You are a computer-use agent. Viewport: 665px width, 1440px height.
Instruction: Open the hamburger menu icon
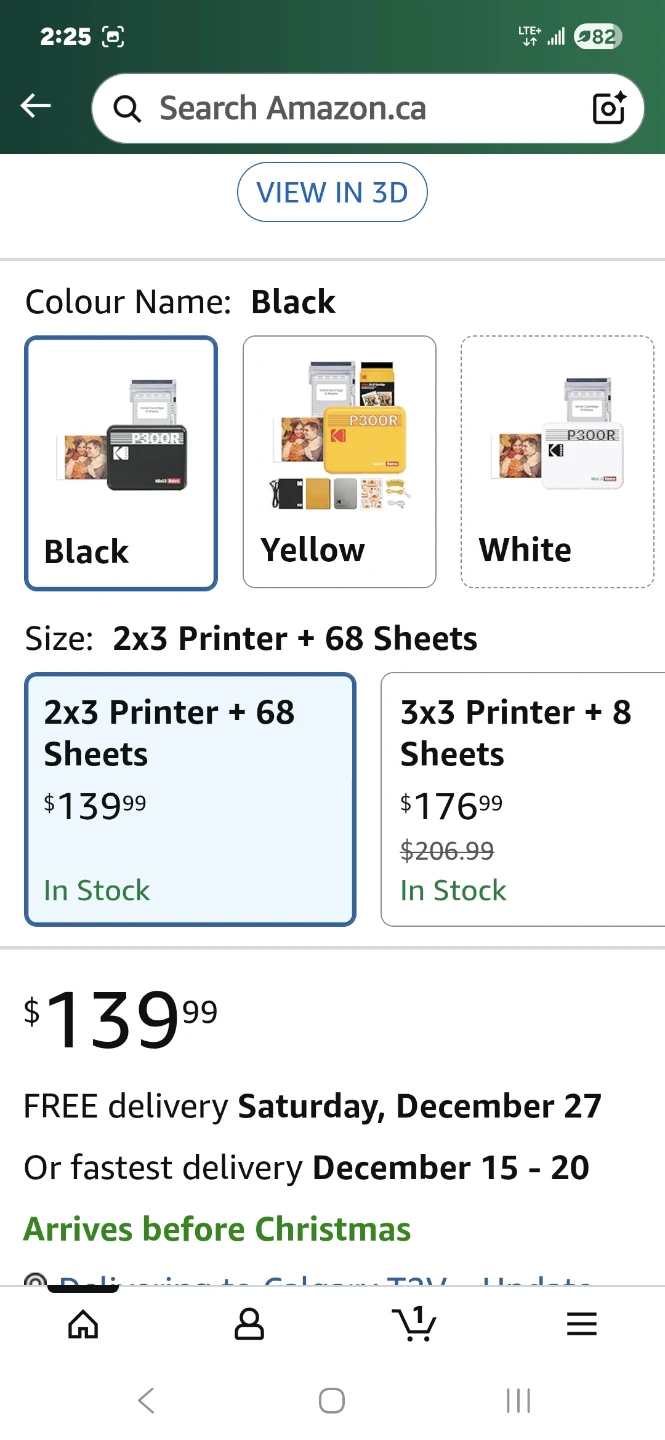[581, 1324]
